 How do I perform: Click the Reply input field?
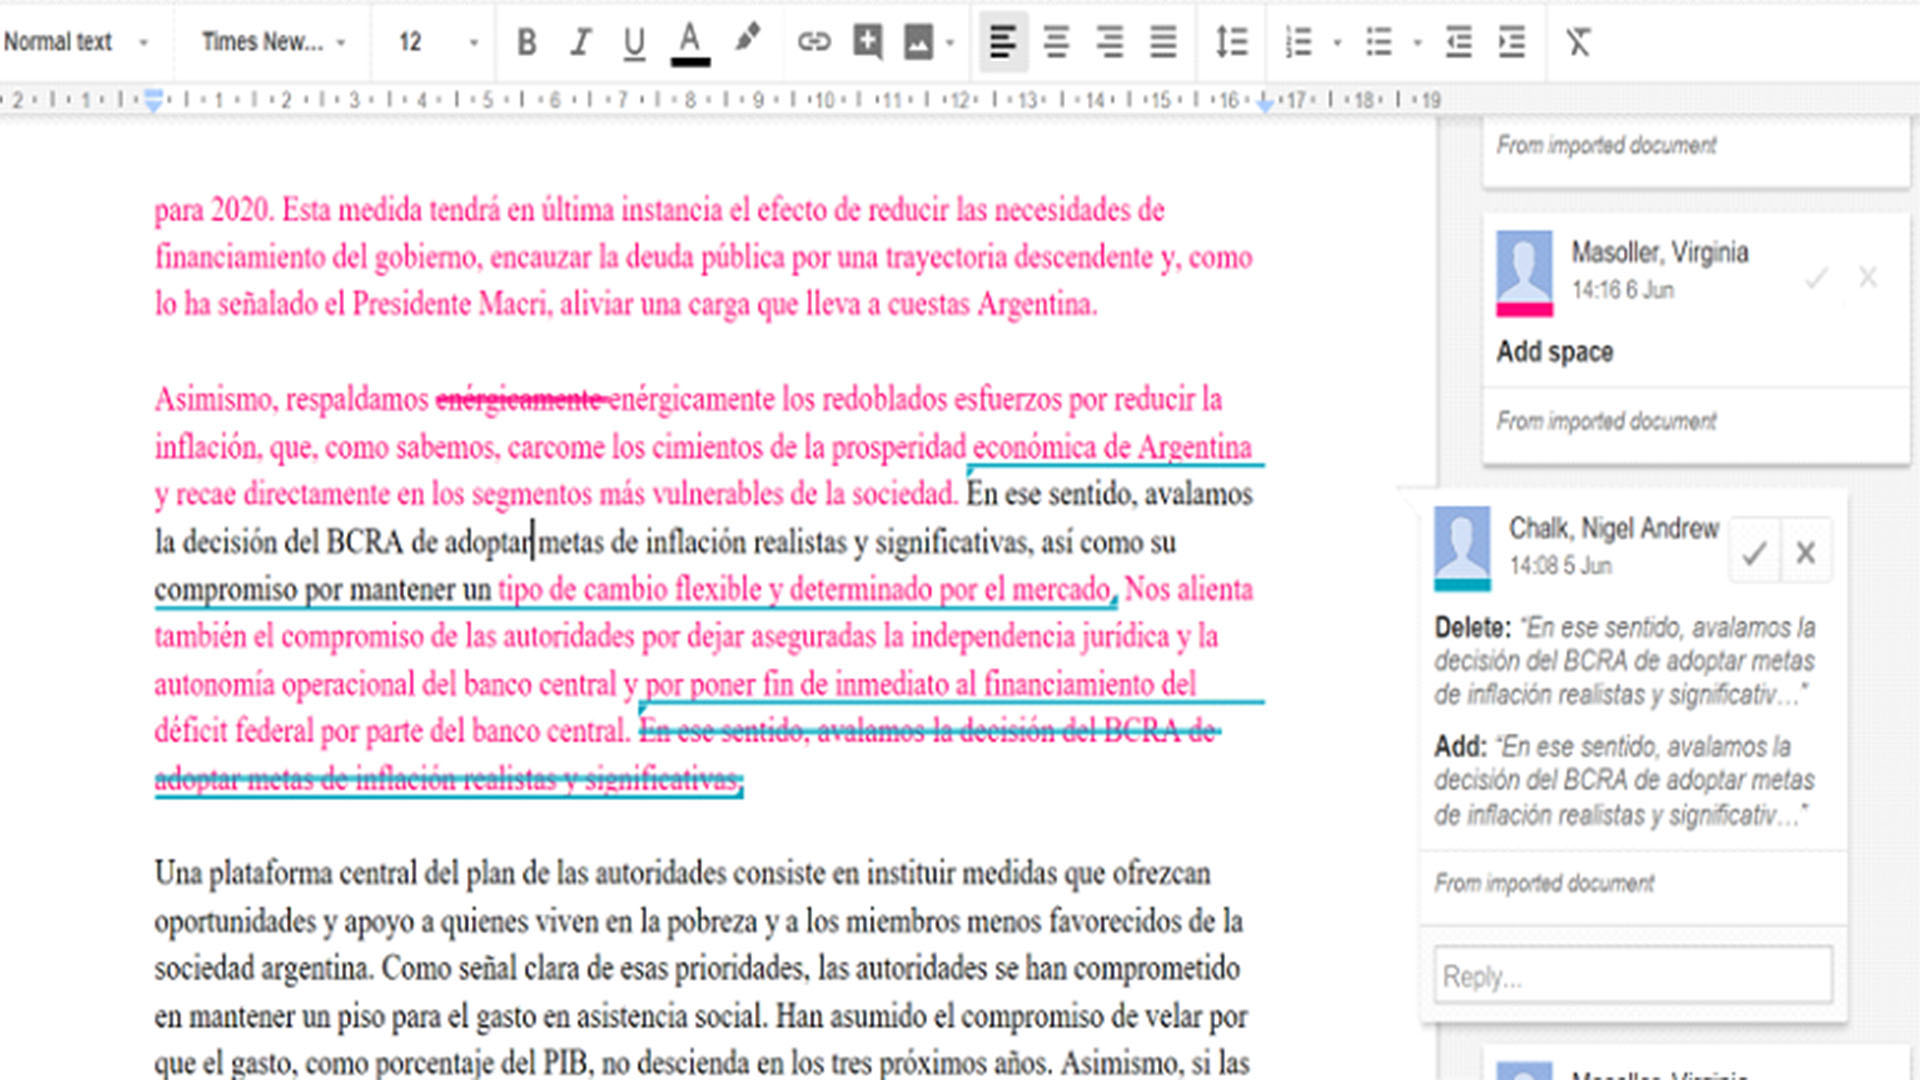tap(1633, 975)
